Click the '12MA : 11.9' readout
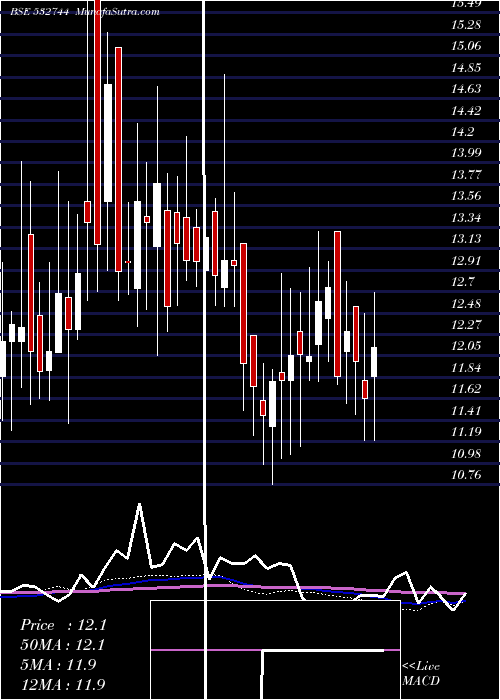 63,684
